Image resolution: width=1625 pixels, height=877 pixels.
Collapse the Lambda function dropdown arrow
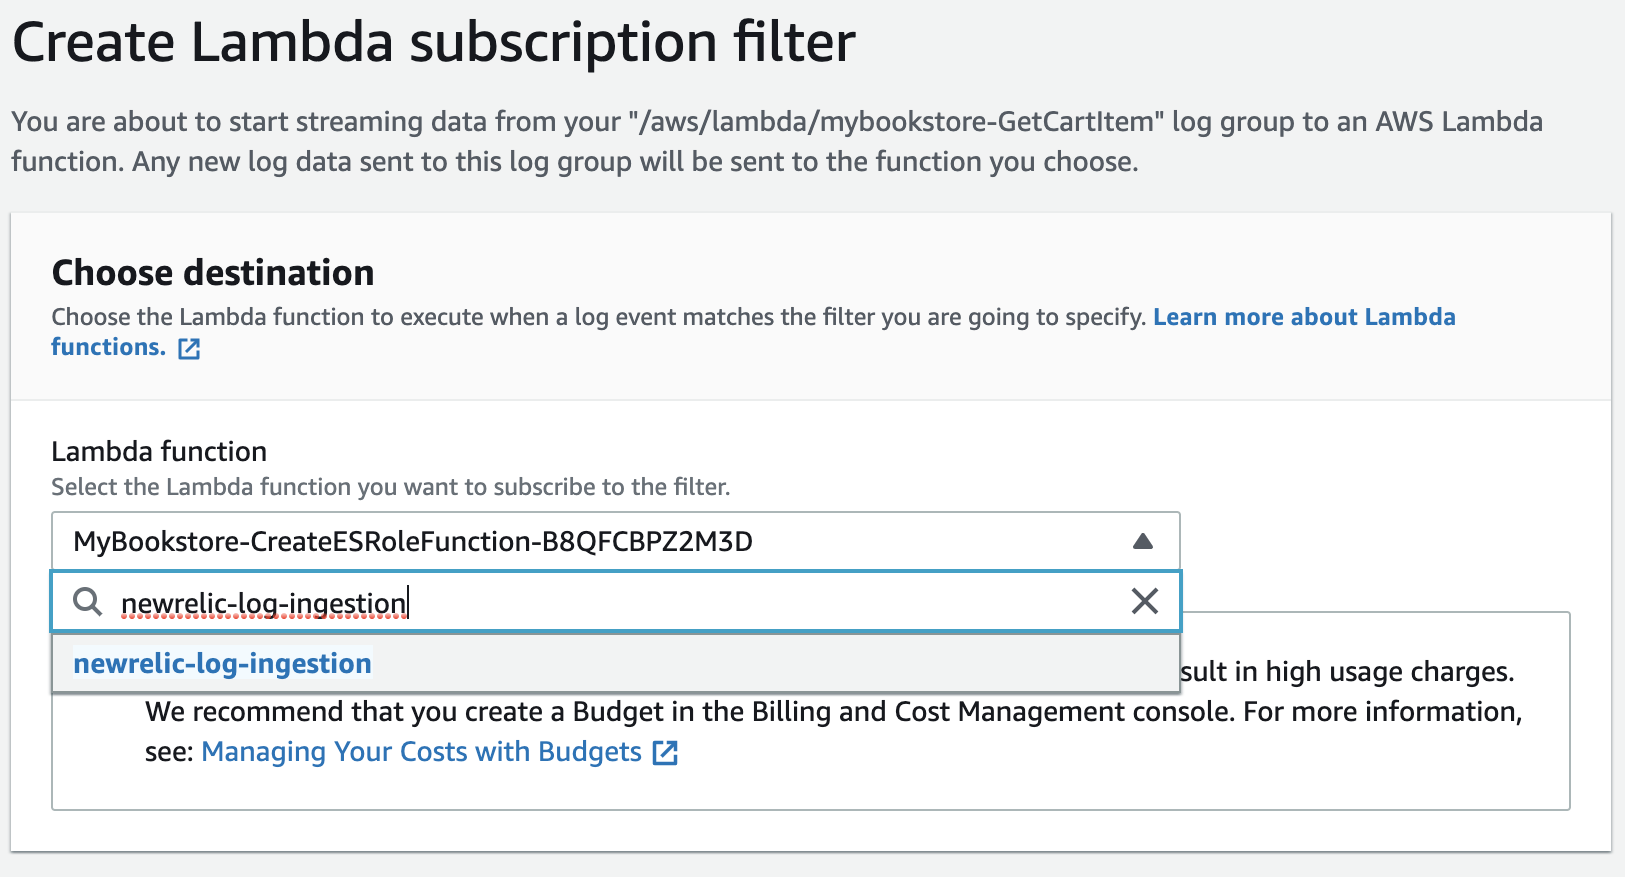[x=1143, y=541]
